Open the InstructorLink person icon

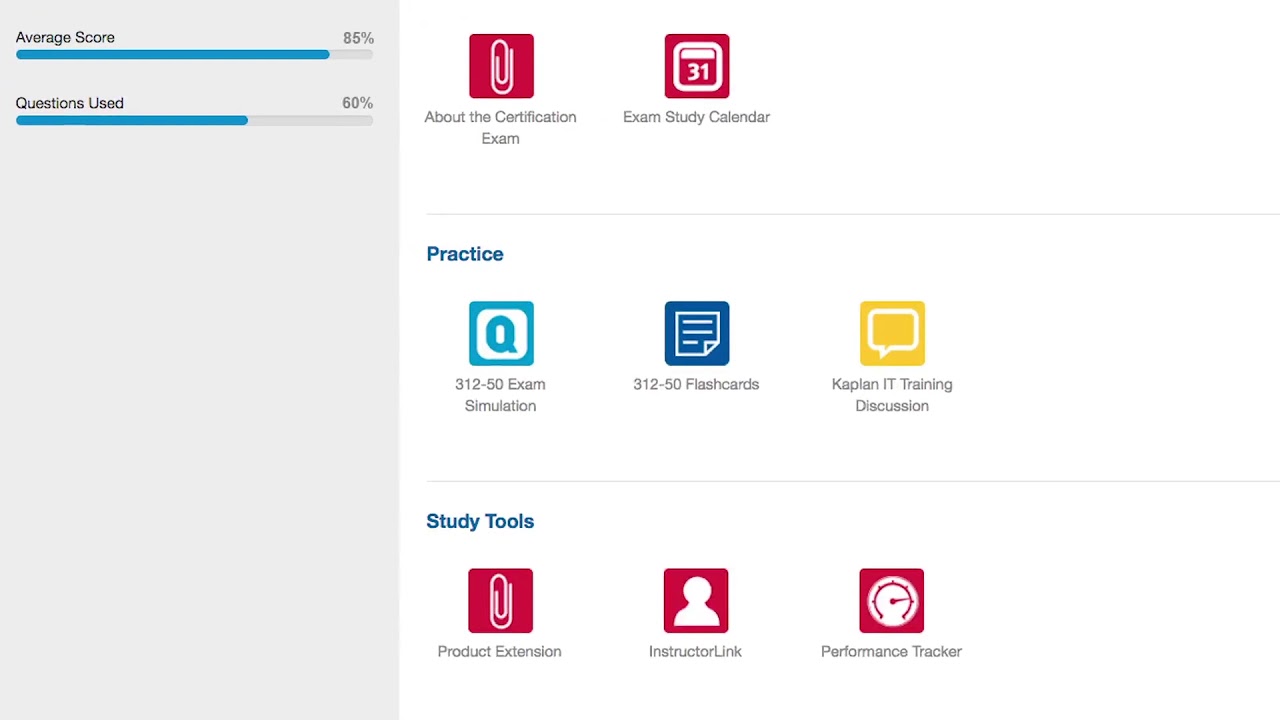pos(696,601)
